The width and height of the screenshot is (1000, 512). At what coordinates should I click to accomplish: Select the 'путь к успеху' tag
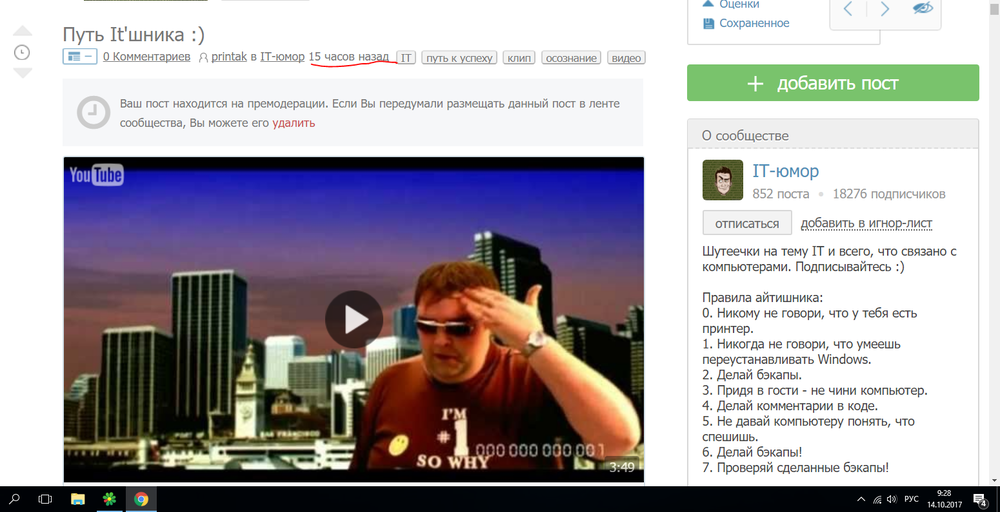(459, 58)
